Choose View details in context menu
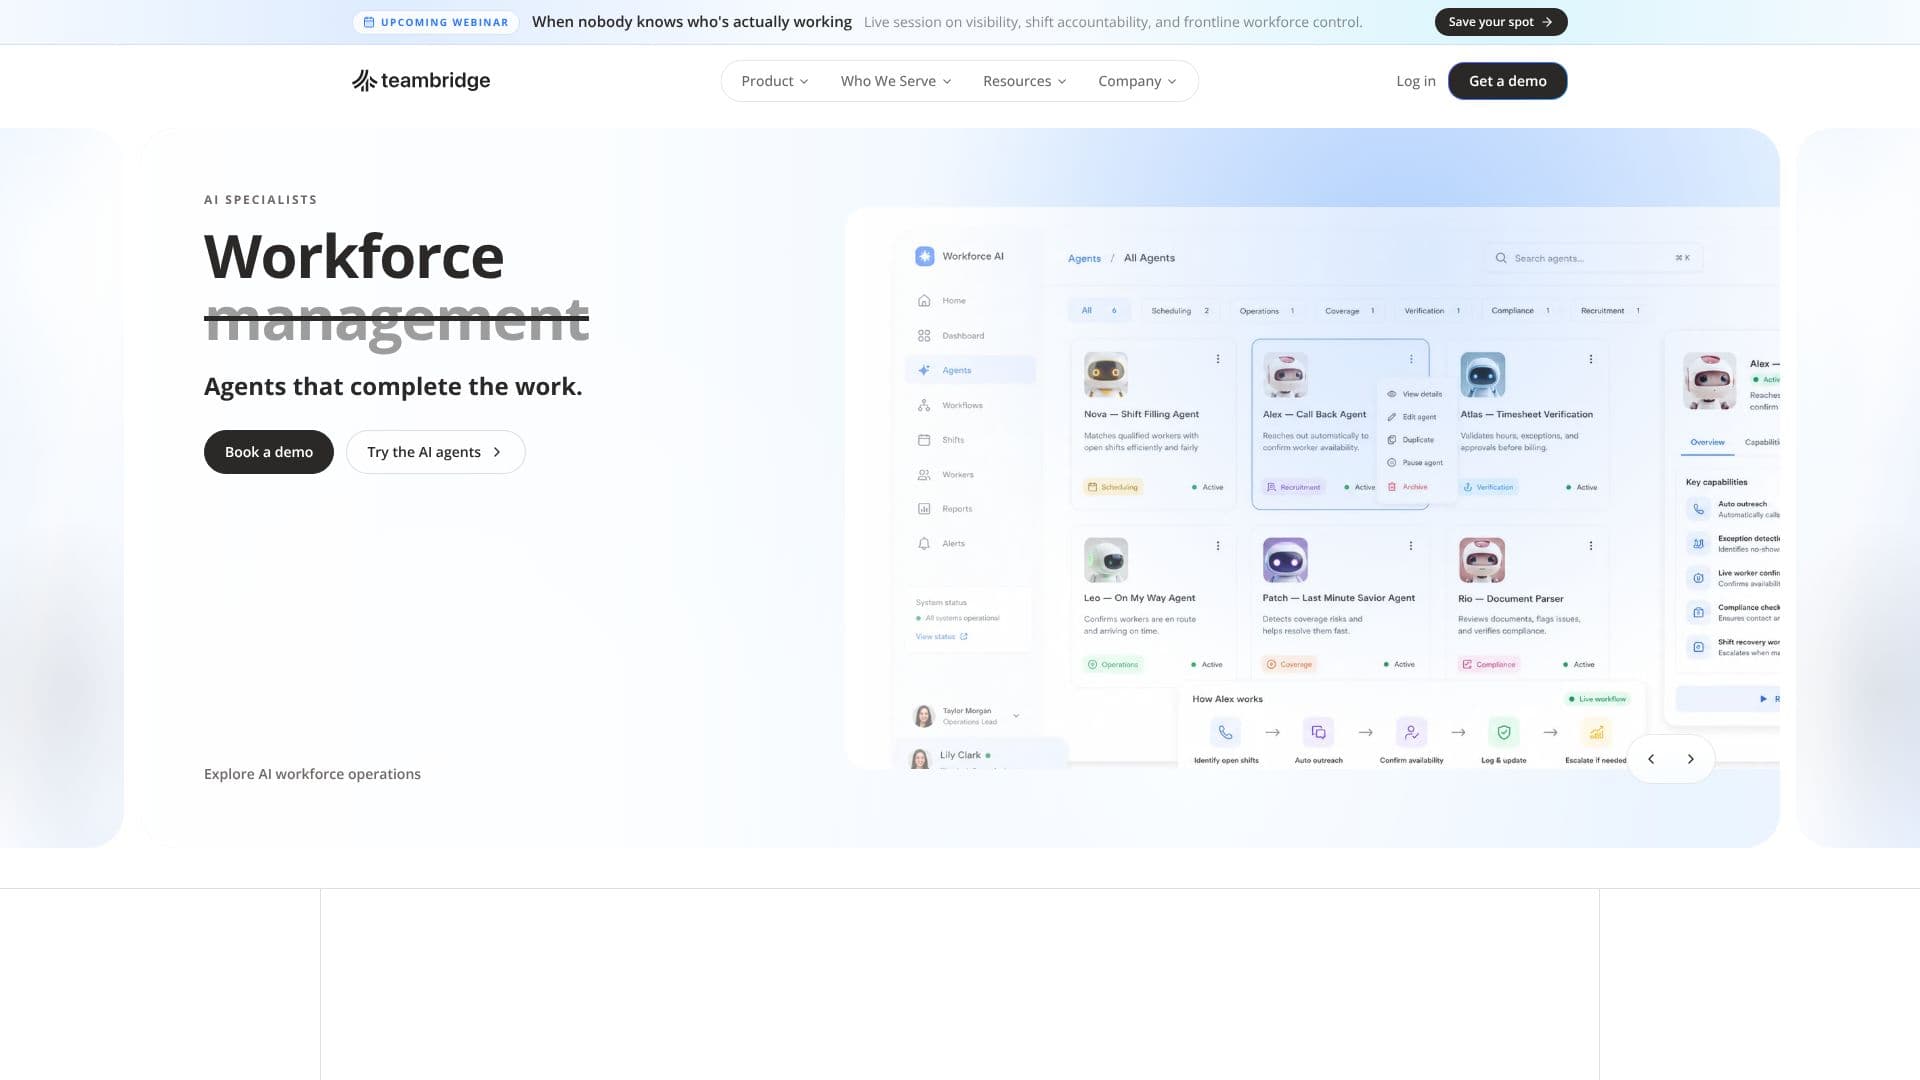This screenshot has height=1080, width=1920. pos(1414,394)
